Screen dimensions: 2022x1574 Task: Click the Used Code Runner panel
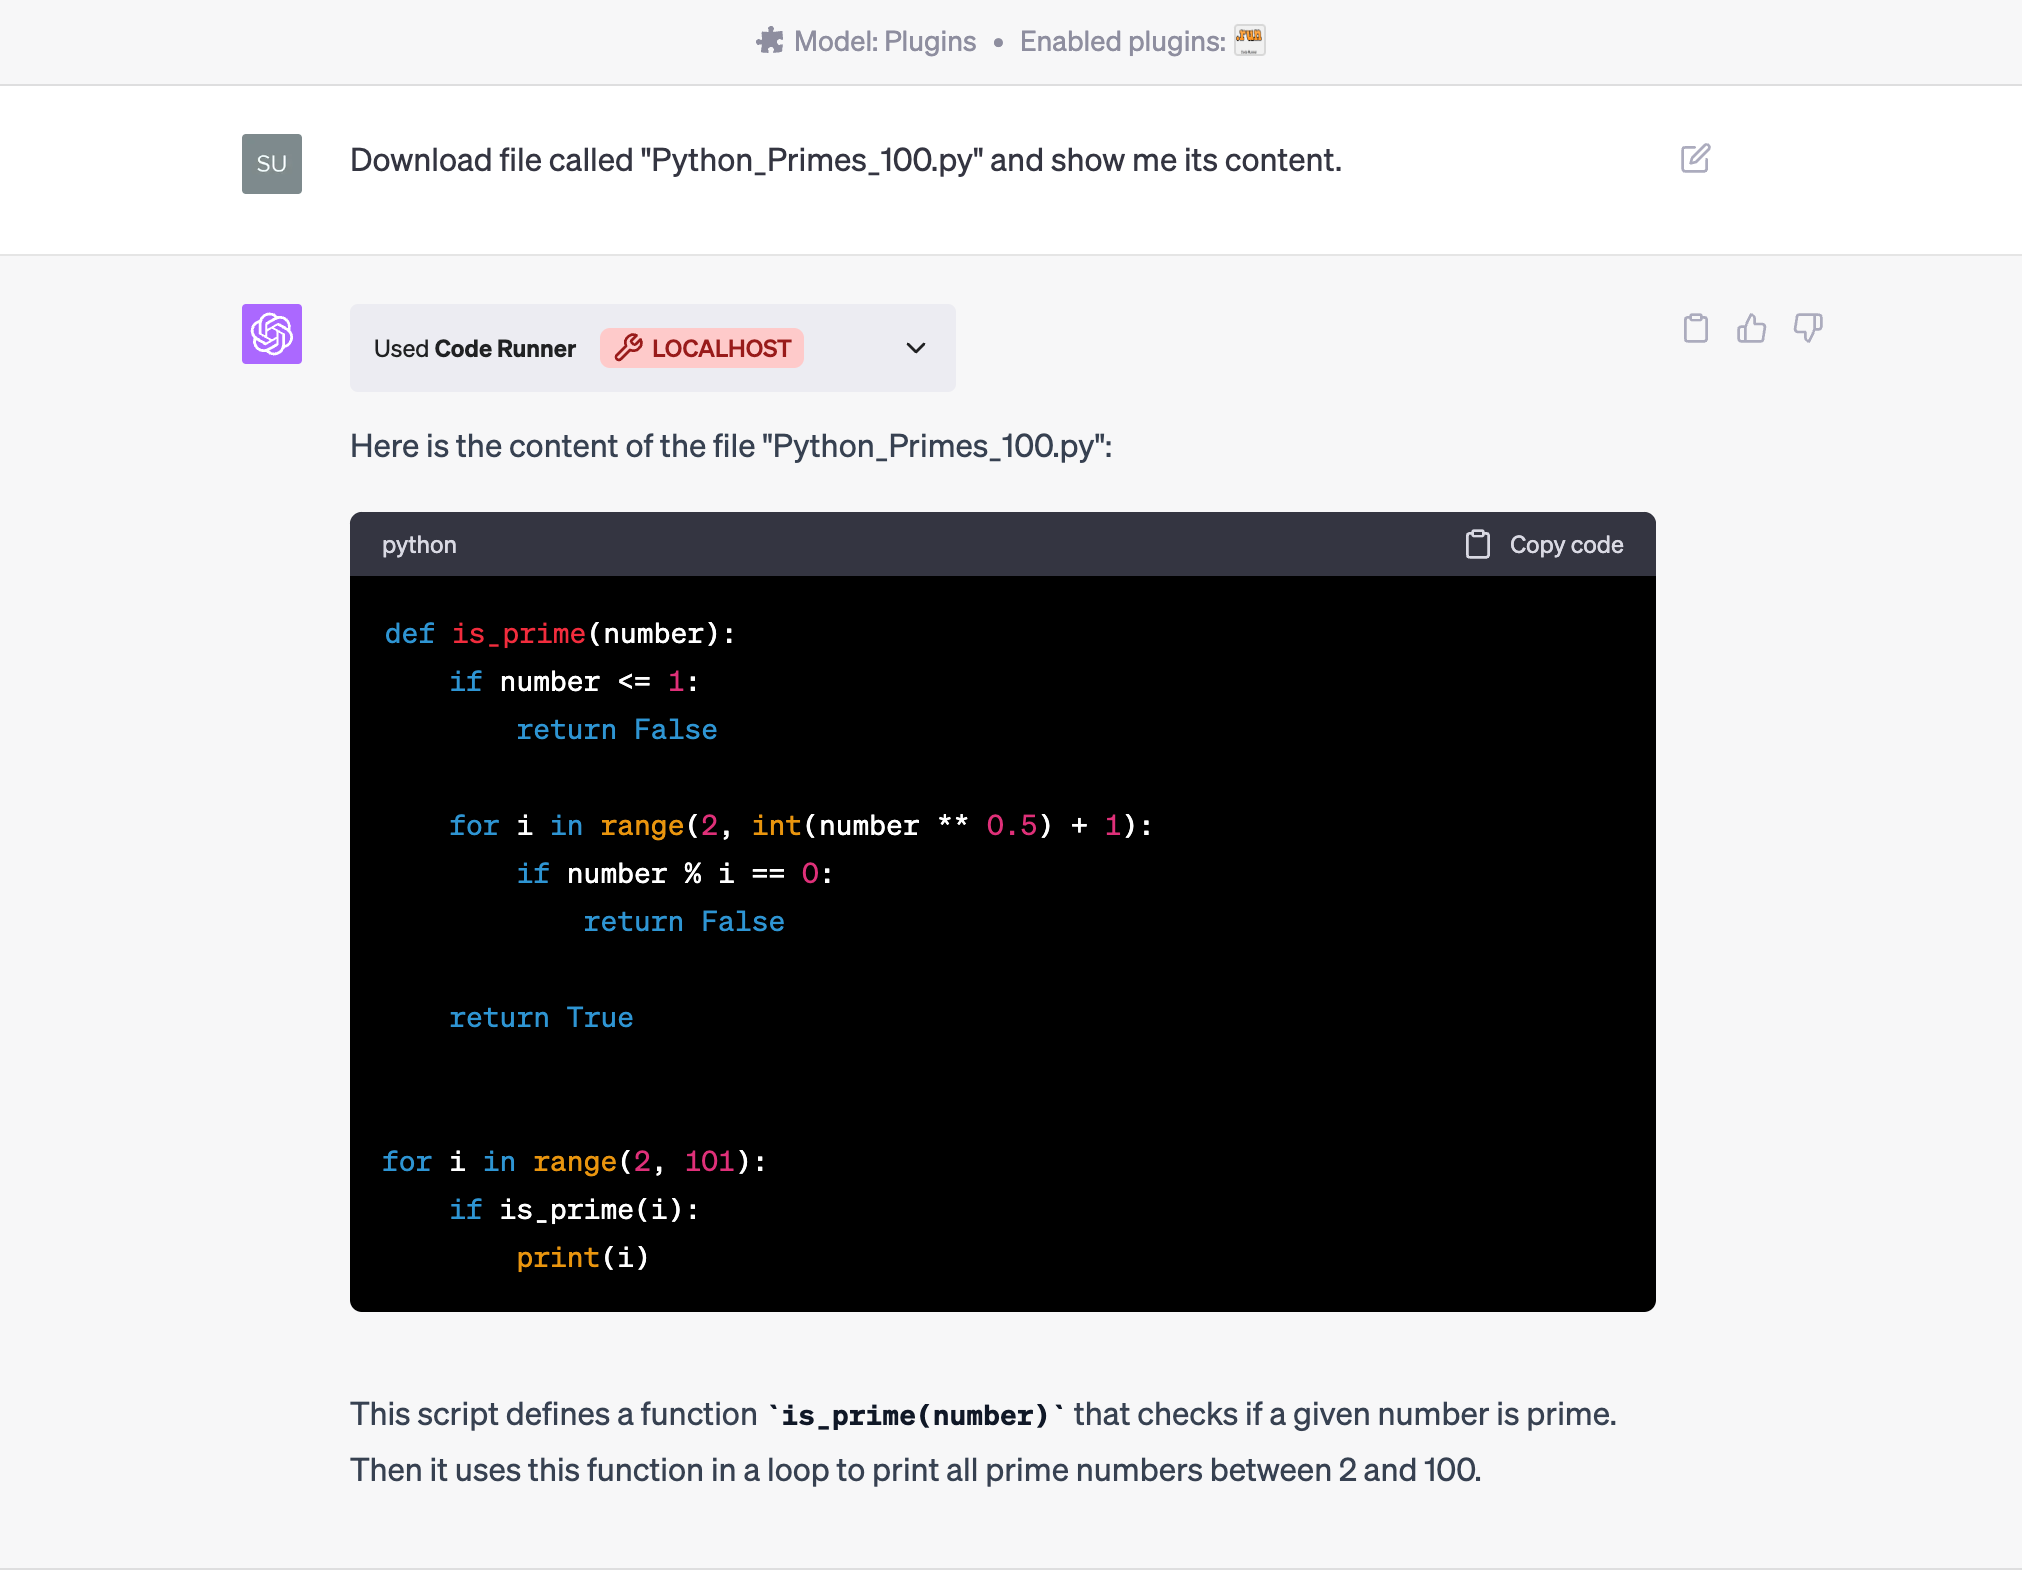tap(475, 349)
